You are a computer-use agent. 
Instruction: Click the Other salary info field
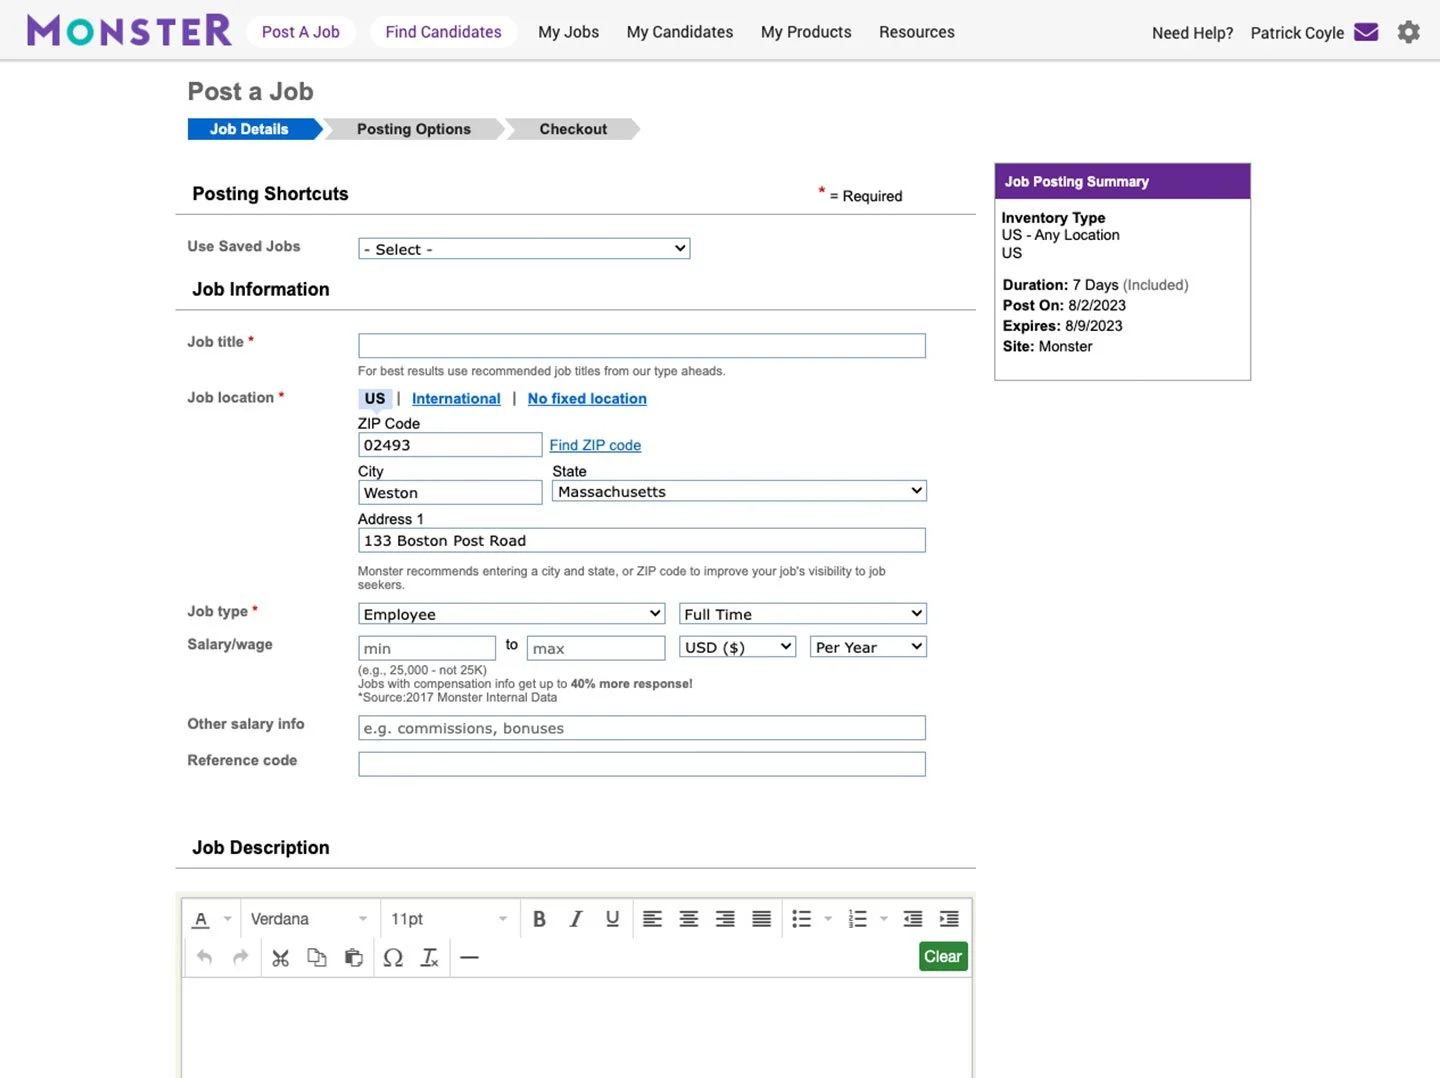642,728
